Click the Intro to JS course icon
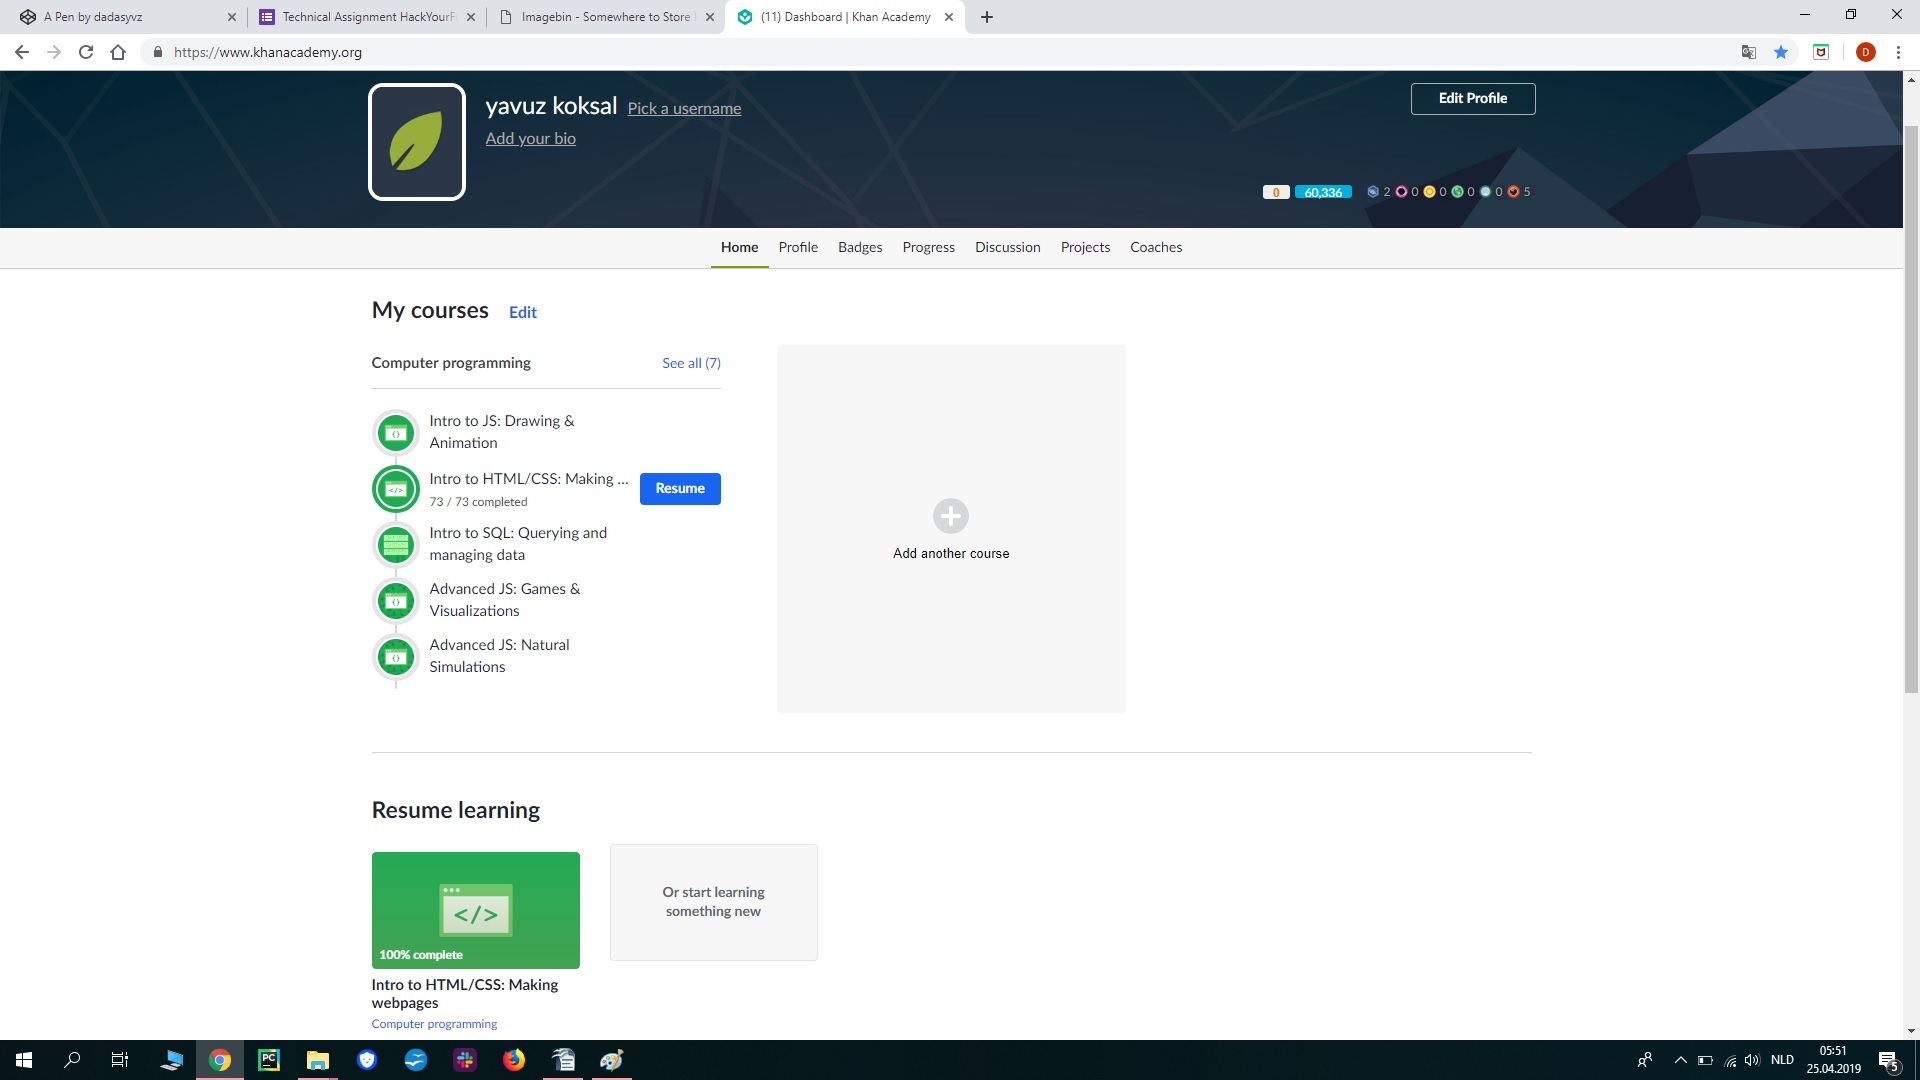 click(x=396, y=433)
